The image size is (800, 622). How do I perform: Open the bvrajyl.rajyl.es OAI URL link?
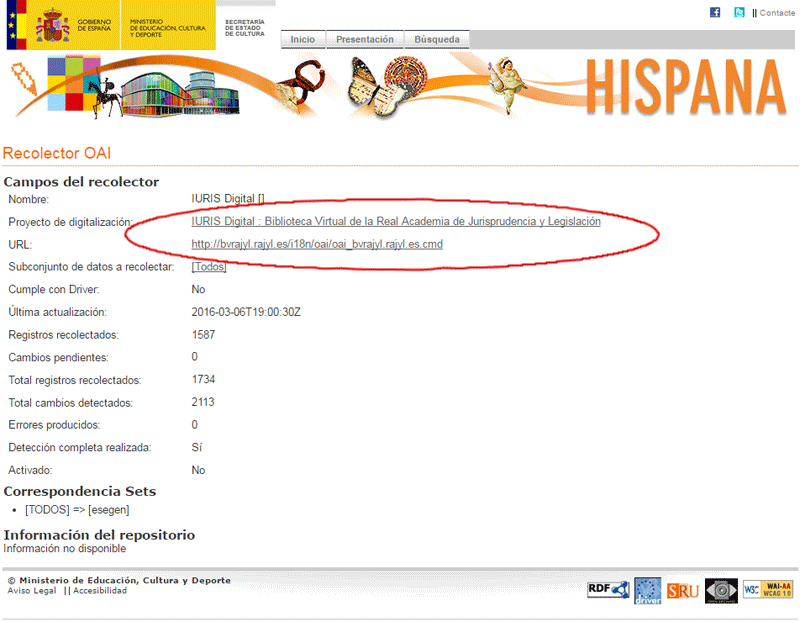tap(317, 244)
